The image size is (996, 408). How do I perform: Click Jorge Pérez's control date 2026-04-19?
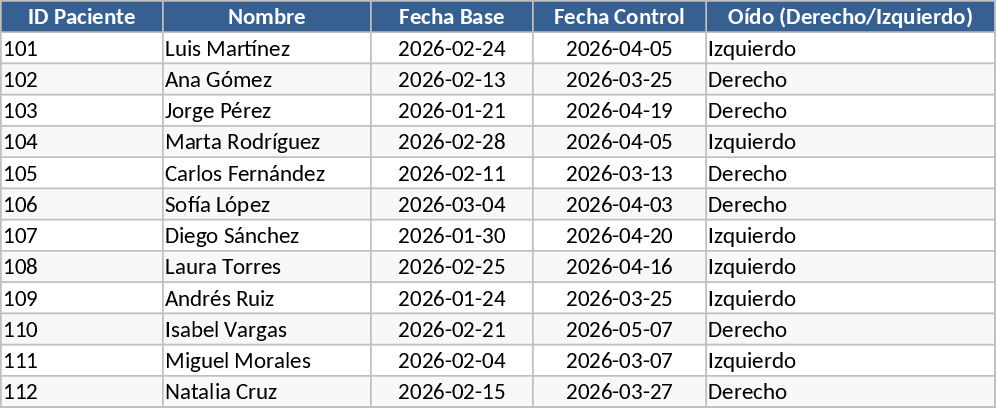pos(619,111)
